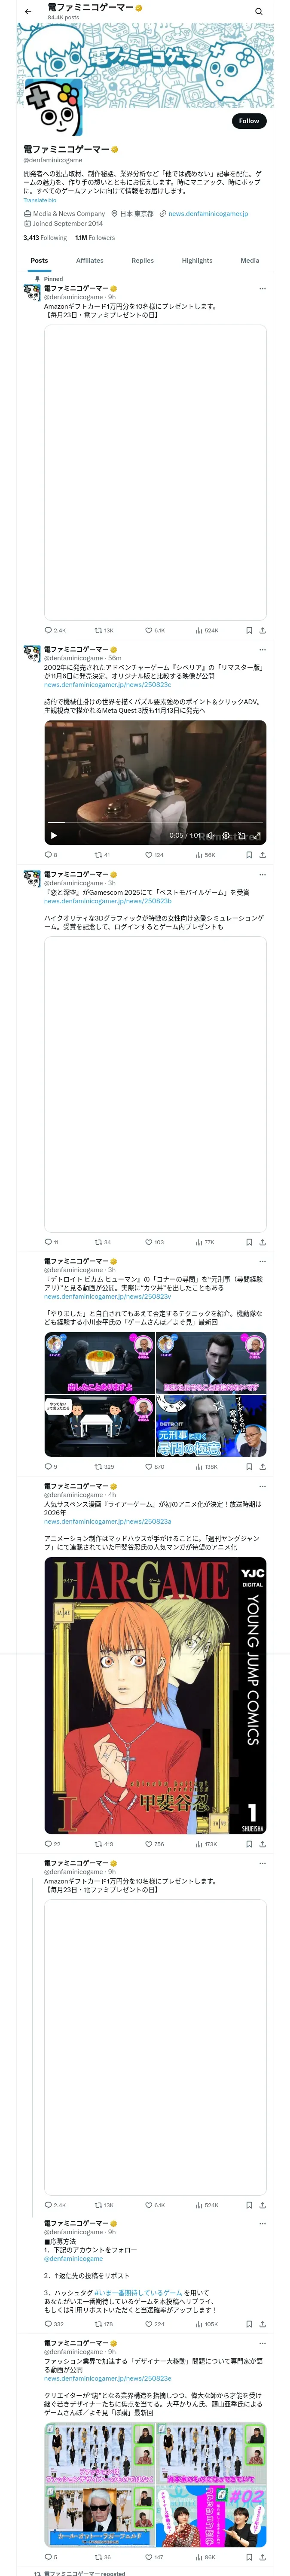290x2576 pixels.
Task: Bookmark the pinned post
Action: [x=249, y=630]
